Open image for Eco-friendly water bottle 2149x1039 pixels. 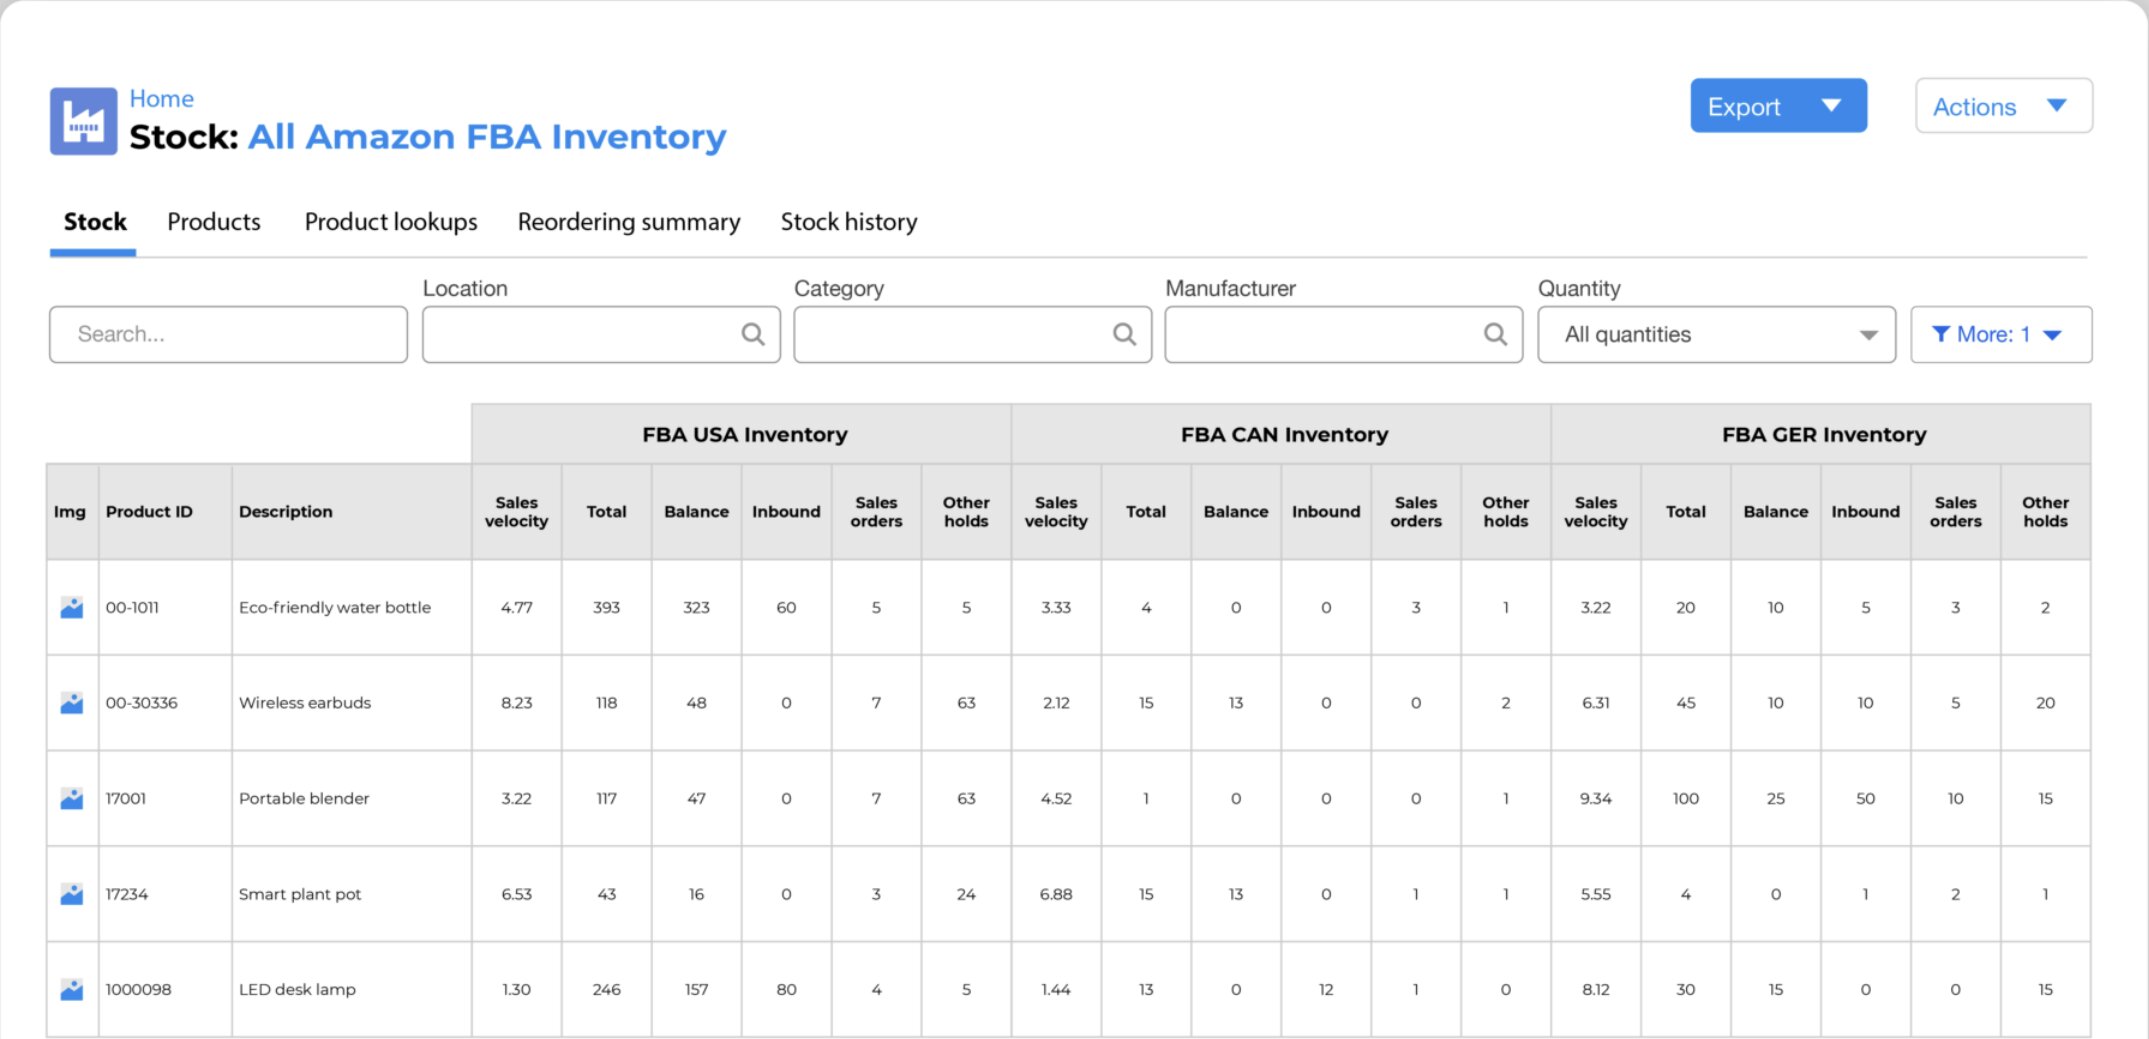[72, 608]
